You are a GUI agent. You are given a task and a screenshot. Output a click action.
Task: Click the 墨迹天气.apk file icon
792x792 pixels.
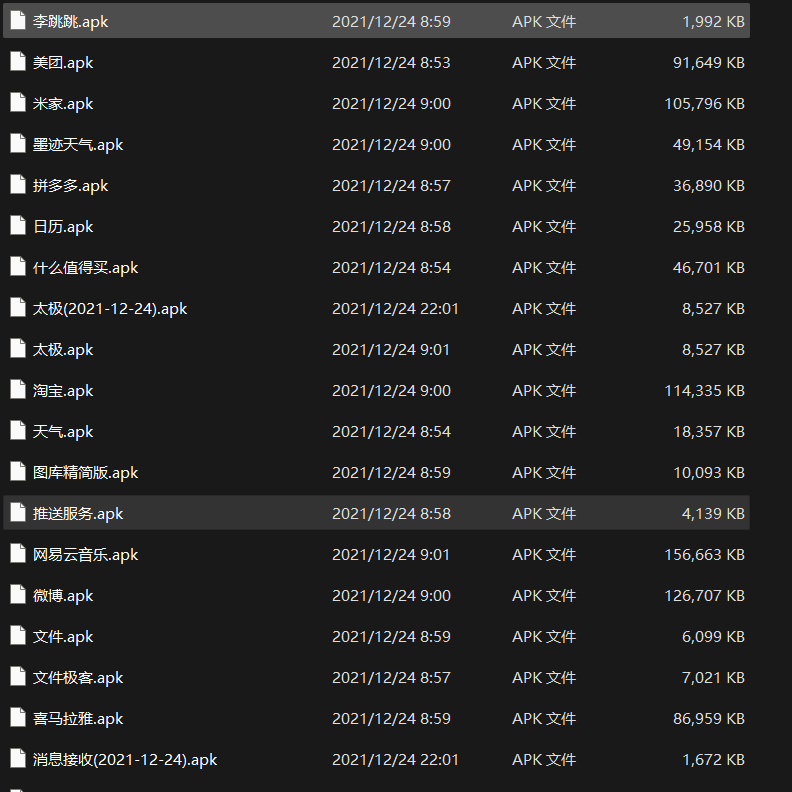click(x=17, y=144)
